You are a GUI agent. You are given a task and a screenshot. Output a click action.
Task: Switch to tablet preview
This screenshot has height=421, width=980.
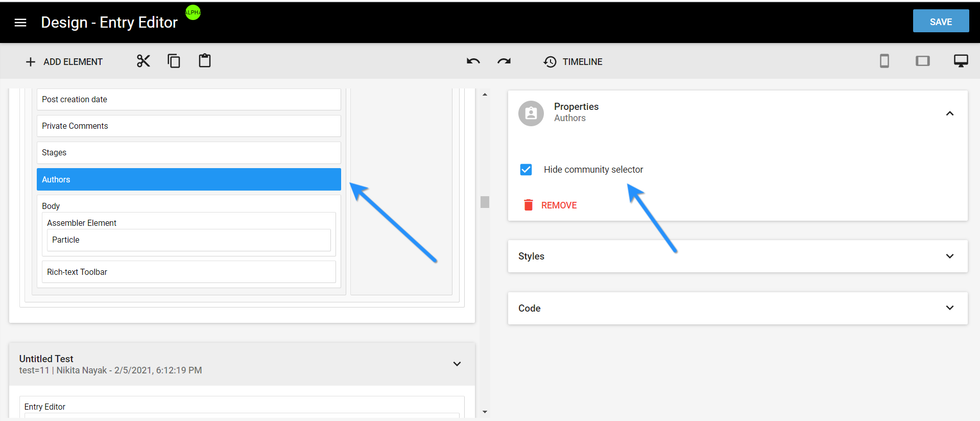click(922, 61)
